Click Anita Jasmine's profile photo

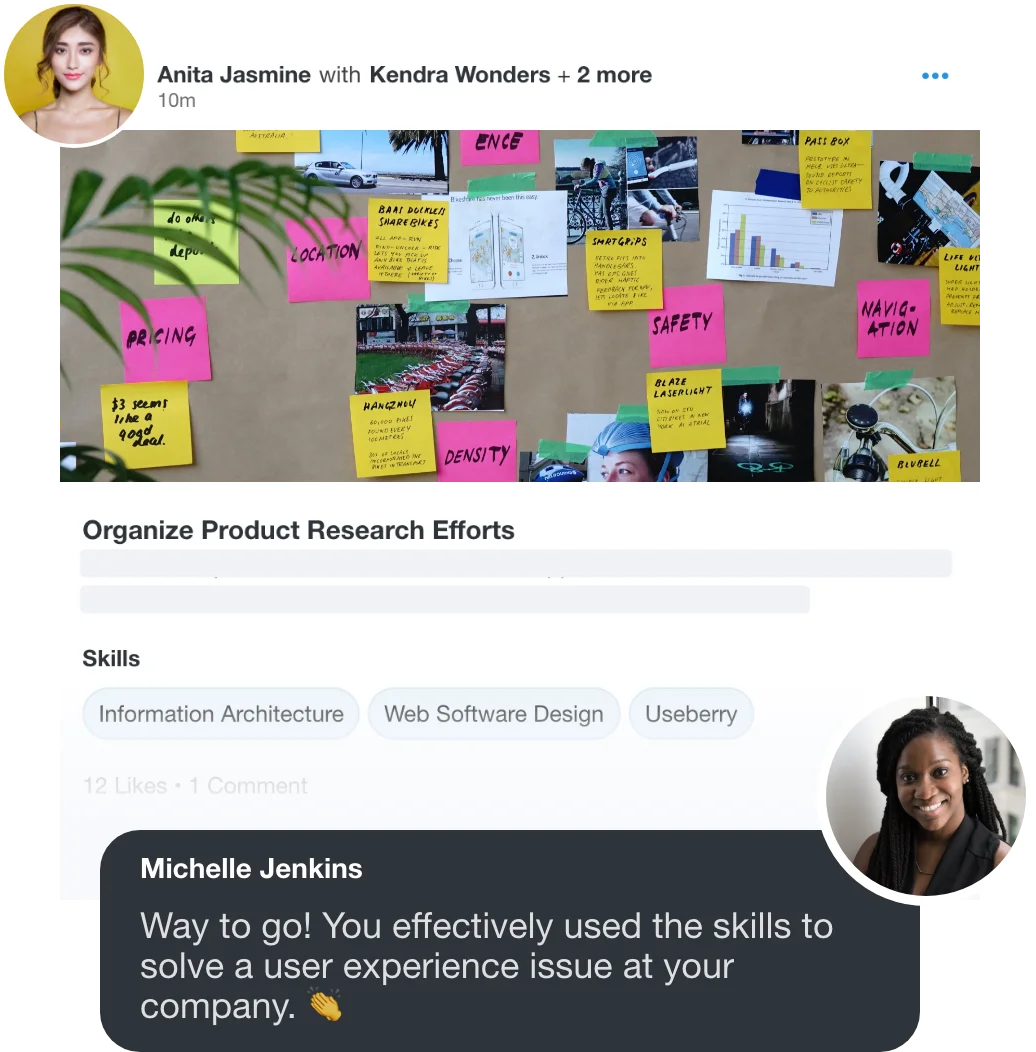coord(74,74)
